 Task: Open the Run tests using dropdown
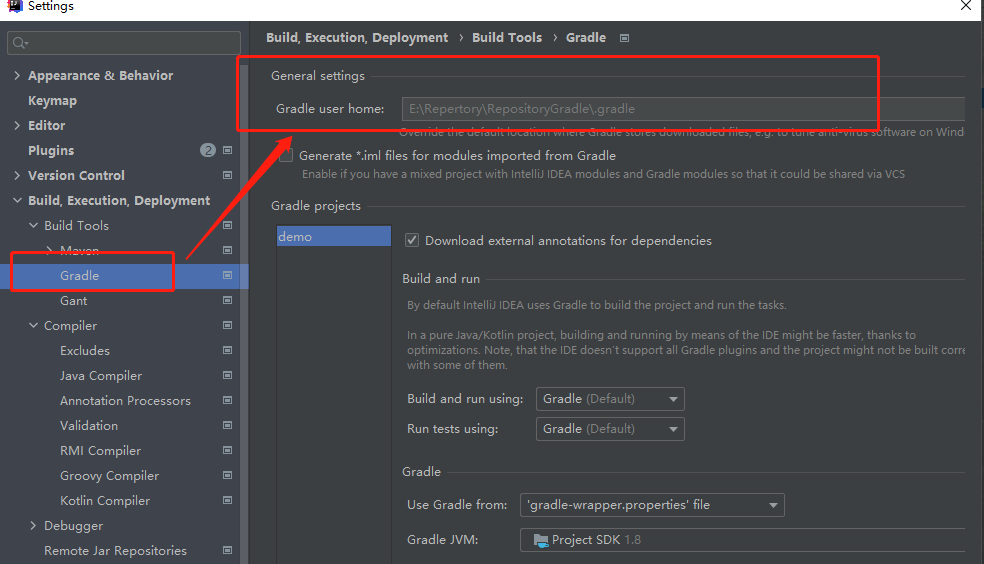coord(610,429)
